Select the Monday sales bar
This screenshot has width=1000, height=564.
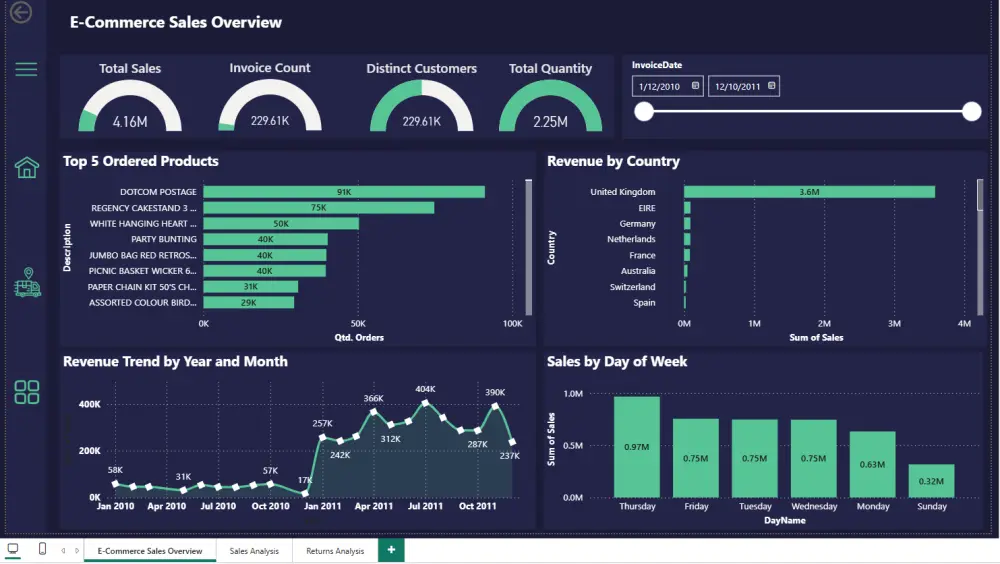pos(872,464)
